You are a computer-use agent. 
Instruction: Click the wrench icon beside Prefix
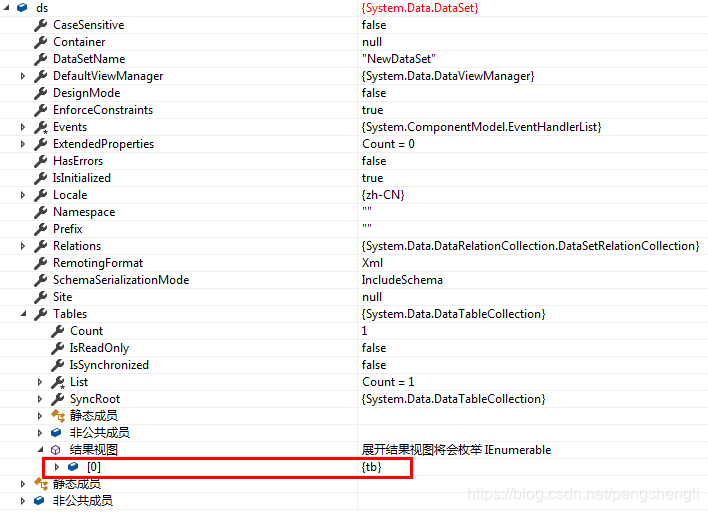tap(41, 229)
